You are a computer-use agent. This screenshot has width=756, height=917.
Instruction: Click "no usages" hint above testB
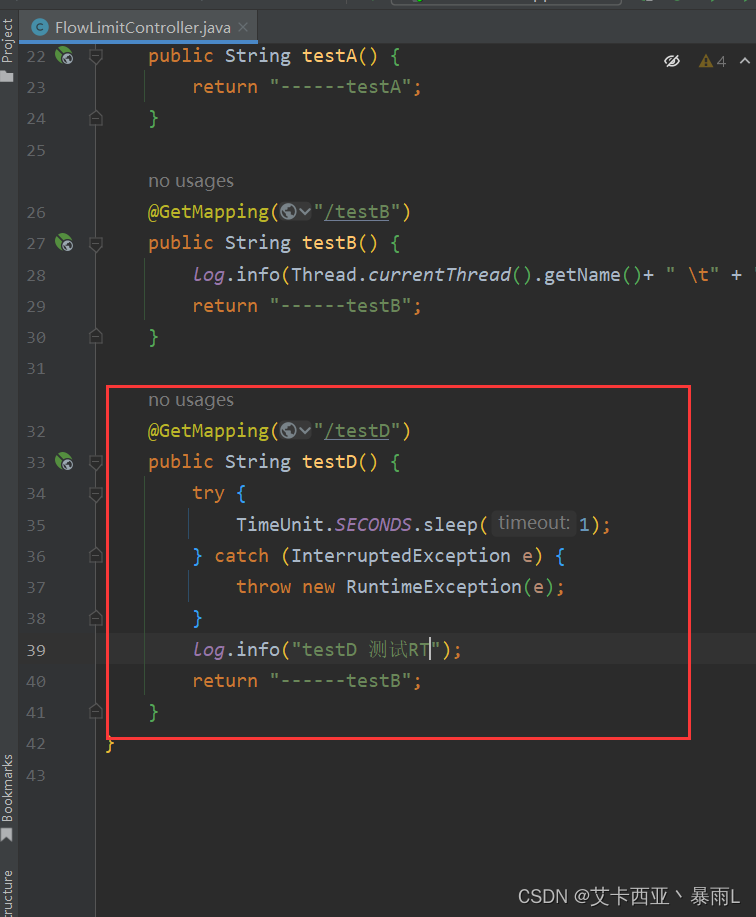coord(191,181)
